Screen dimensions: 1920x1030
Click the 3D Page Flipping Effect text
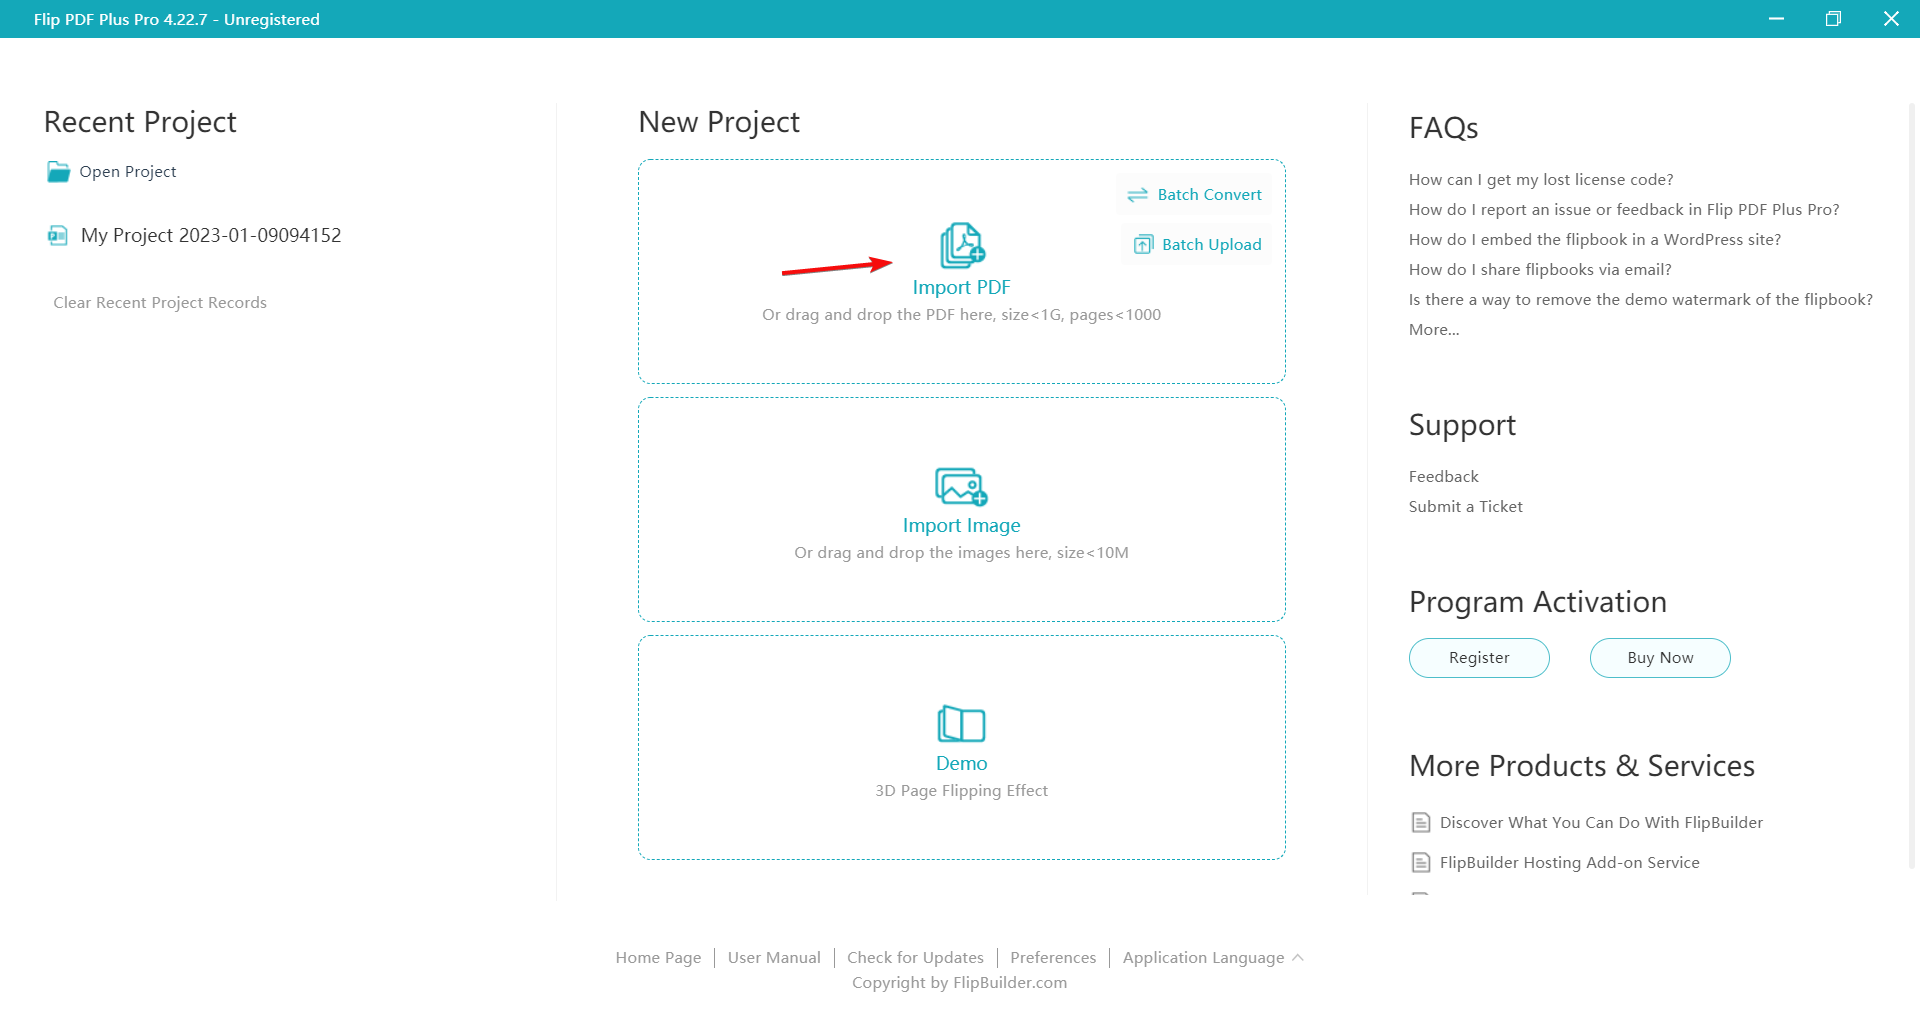pyautogui.click(x=961, y=791)
